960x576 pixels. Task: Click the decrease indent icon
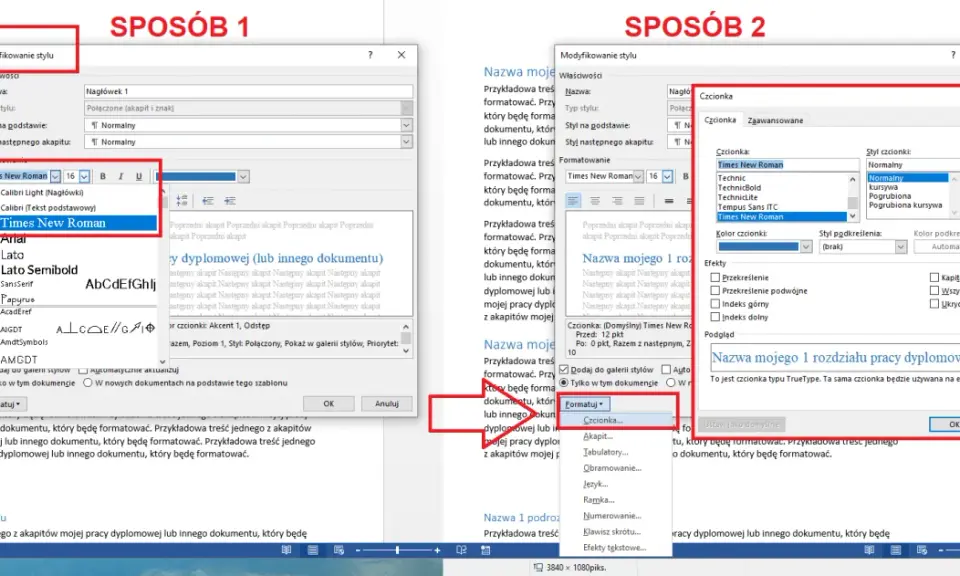tap(208, 200)
